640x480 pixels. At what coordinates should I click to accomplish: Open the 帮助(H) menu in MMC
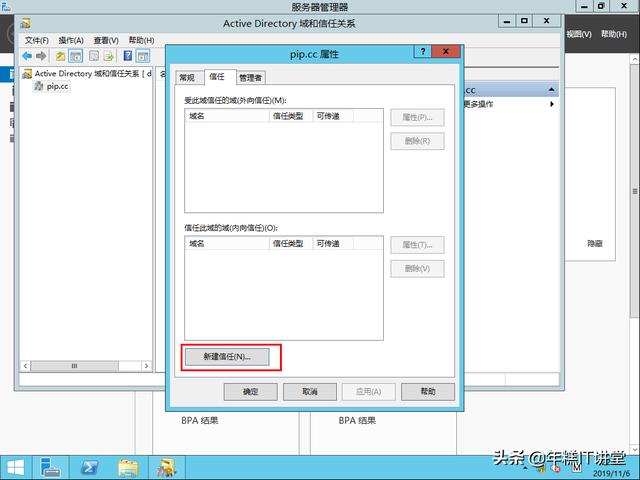[141, 40]
